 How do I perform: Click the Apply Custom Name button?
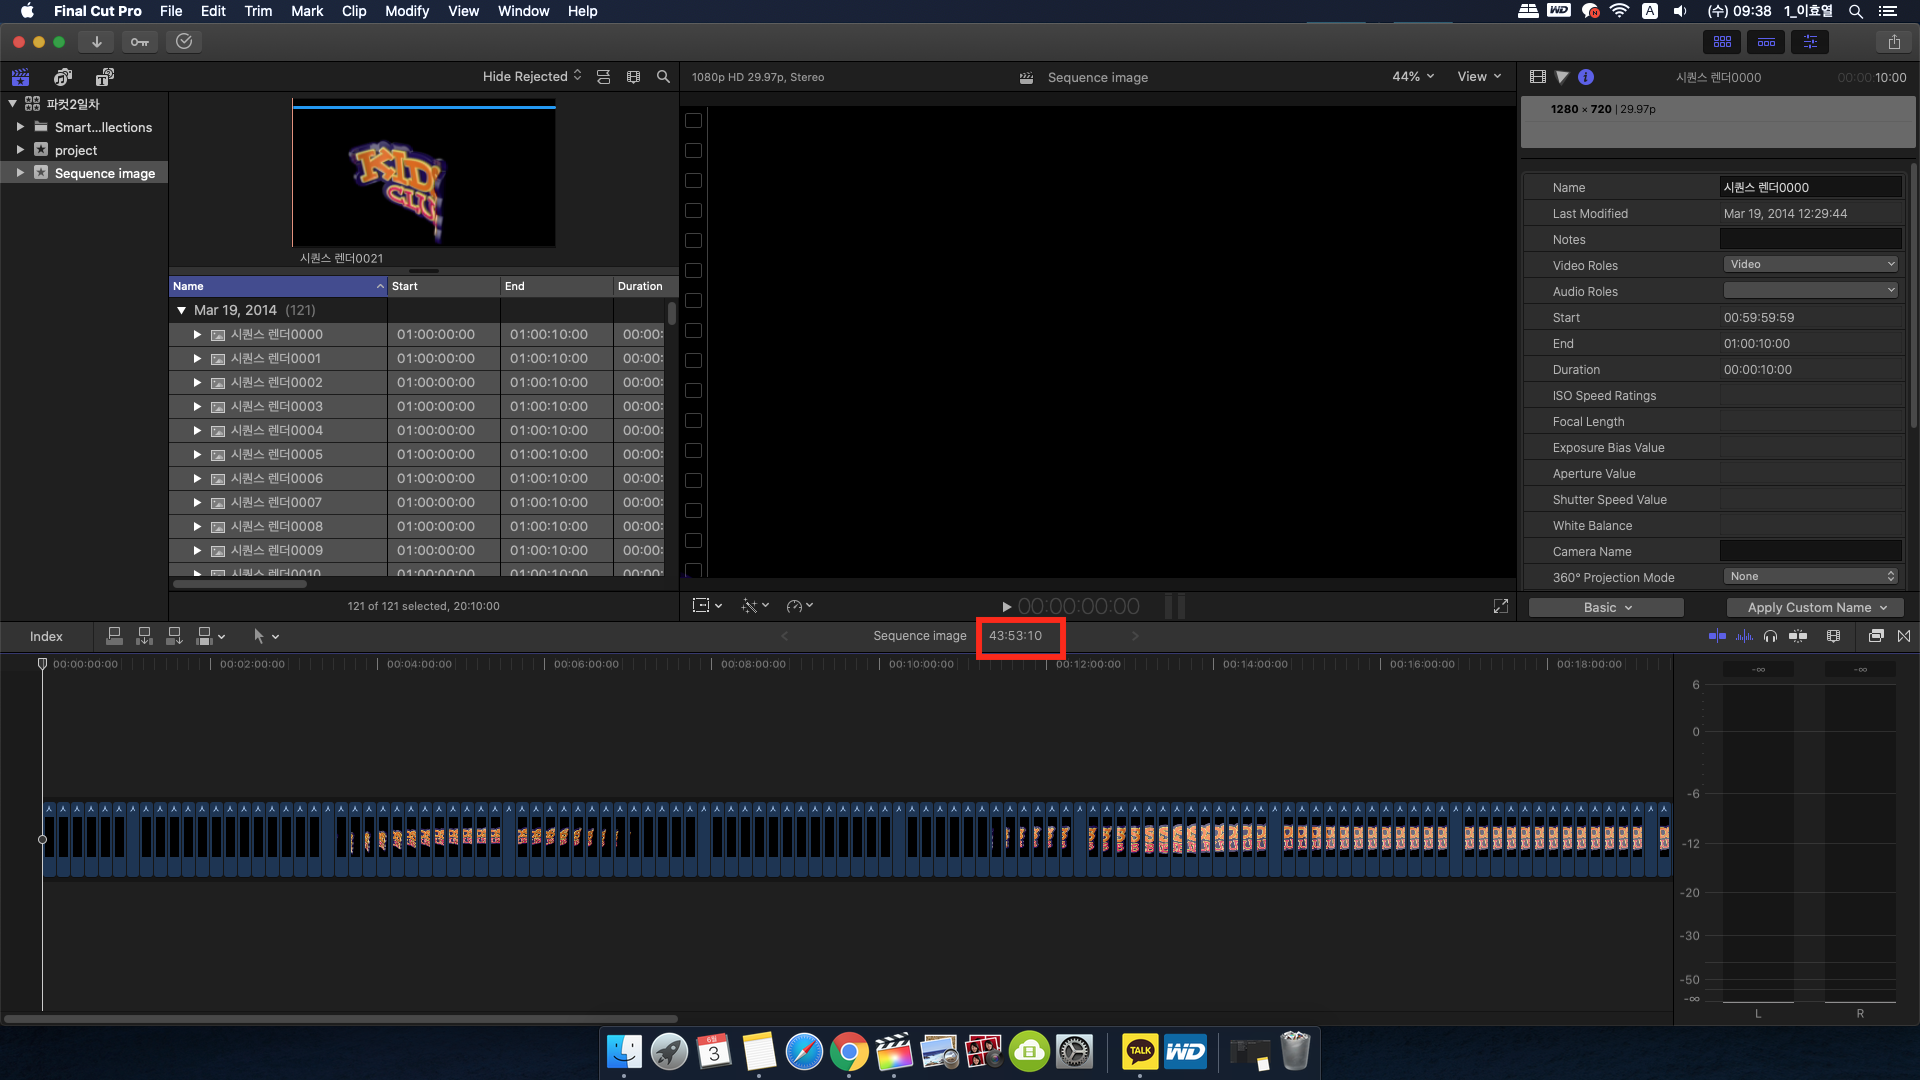click(x=1815, y=607)
